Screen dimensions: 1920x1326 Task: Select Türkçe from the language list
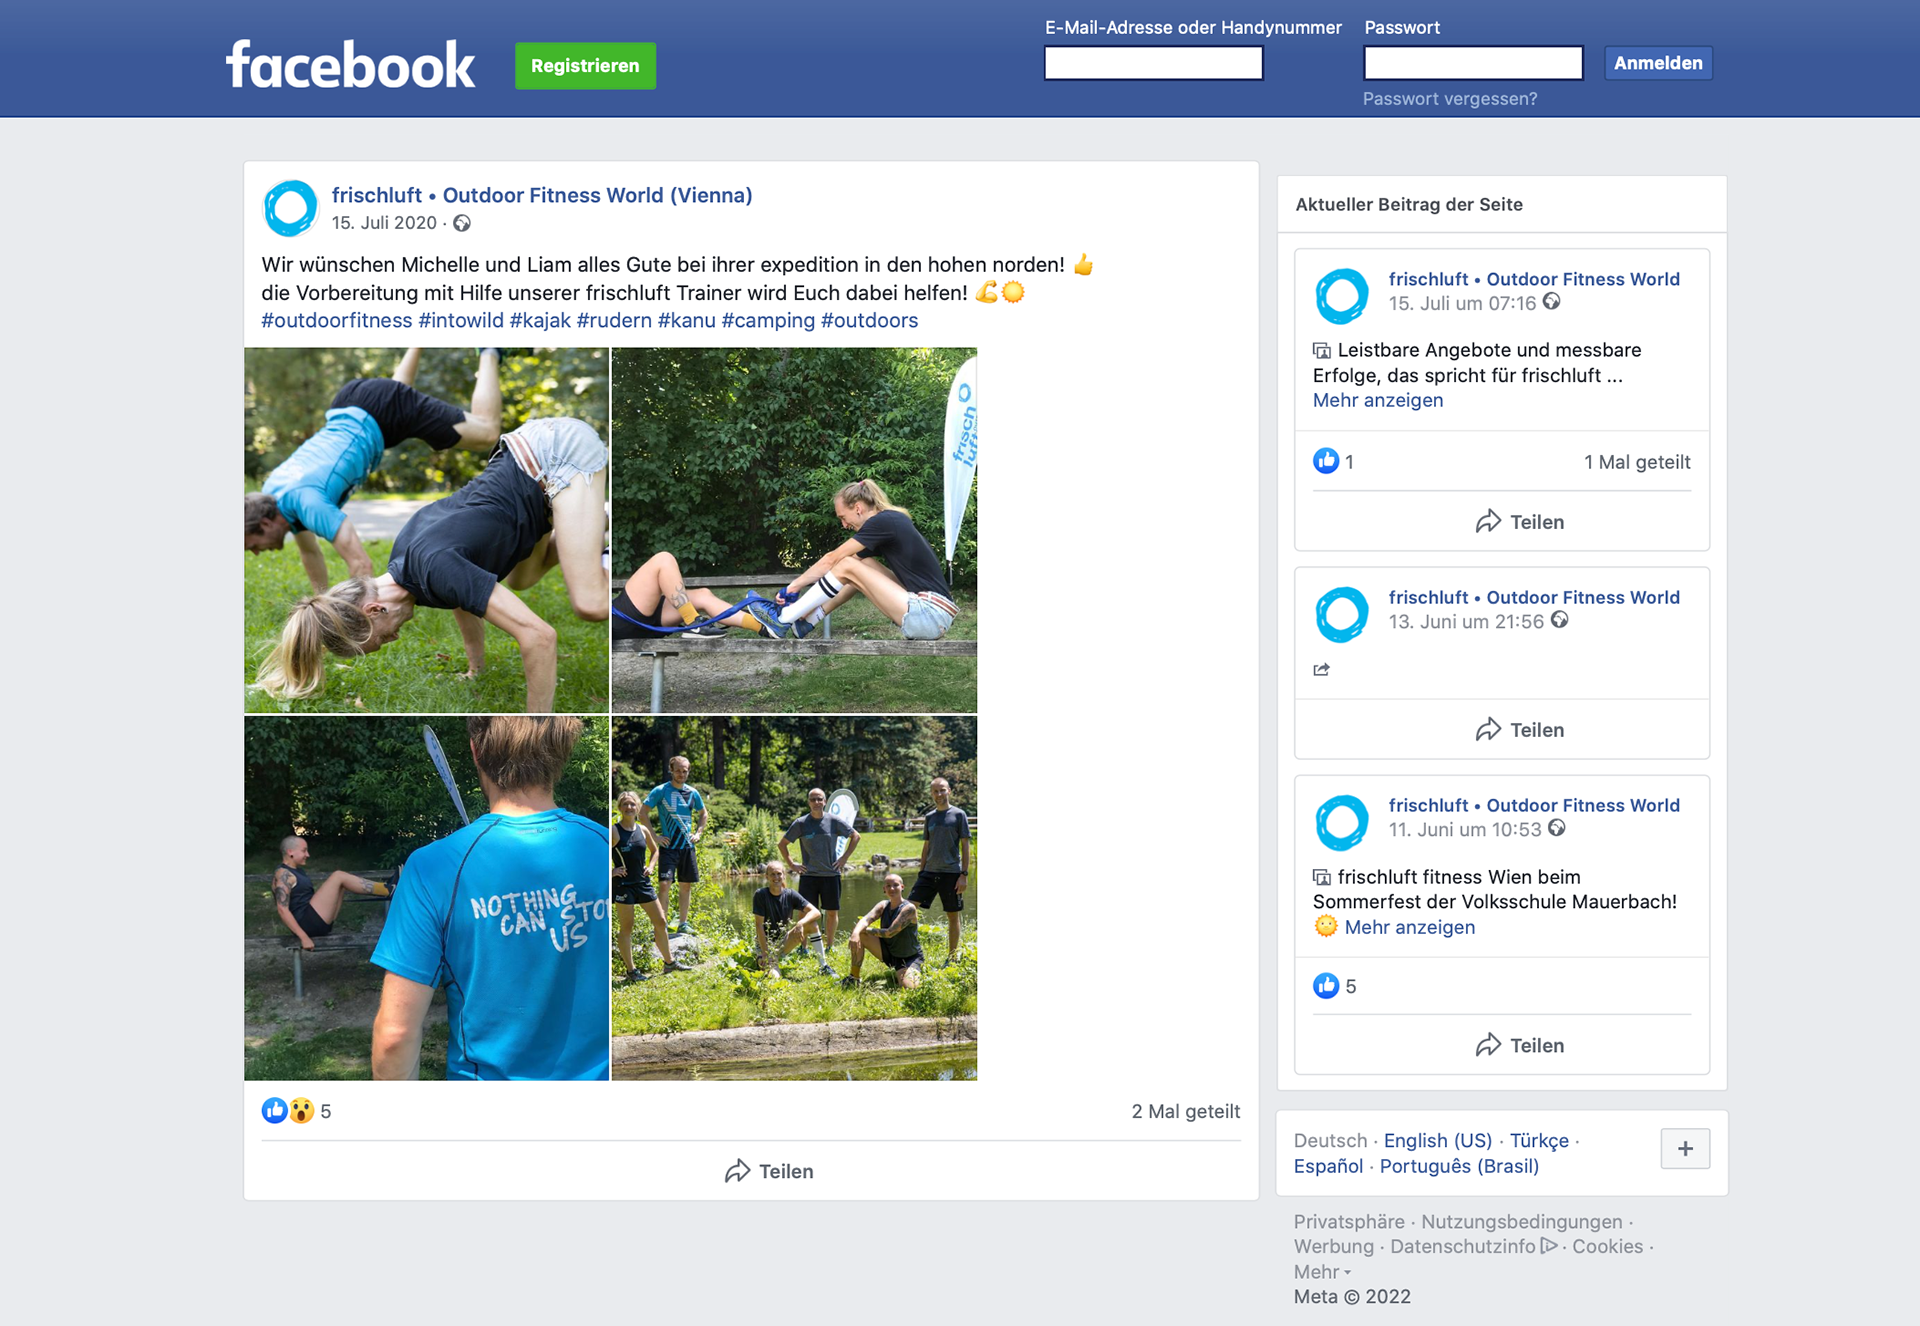[1538, 1140]
